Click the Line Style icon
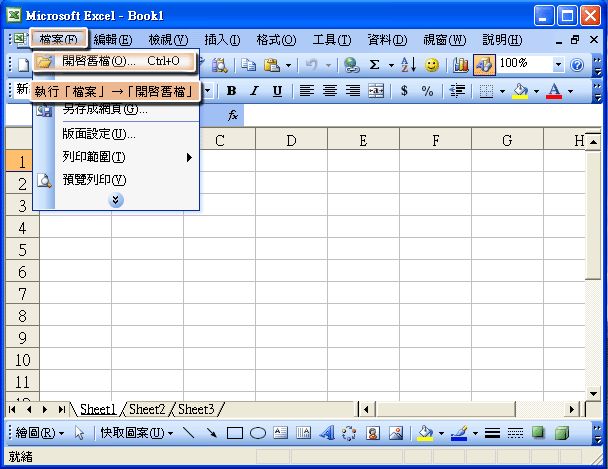This screenshot has width=608, height=469. tap(492, 433)
